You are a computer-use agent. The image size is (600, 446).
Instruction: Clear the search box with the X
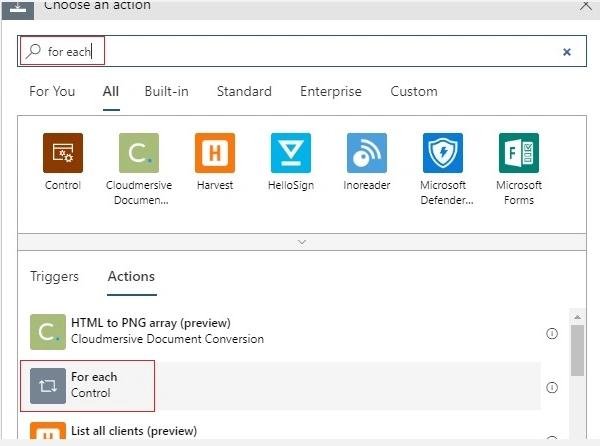tap(567, 52)
